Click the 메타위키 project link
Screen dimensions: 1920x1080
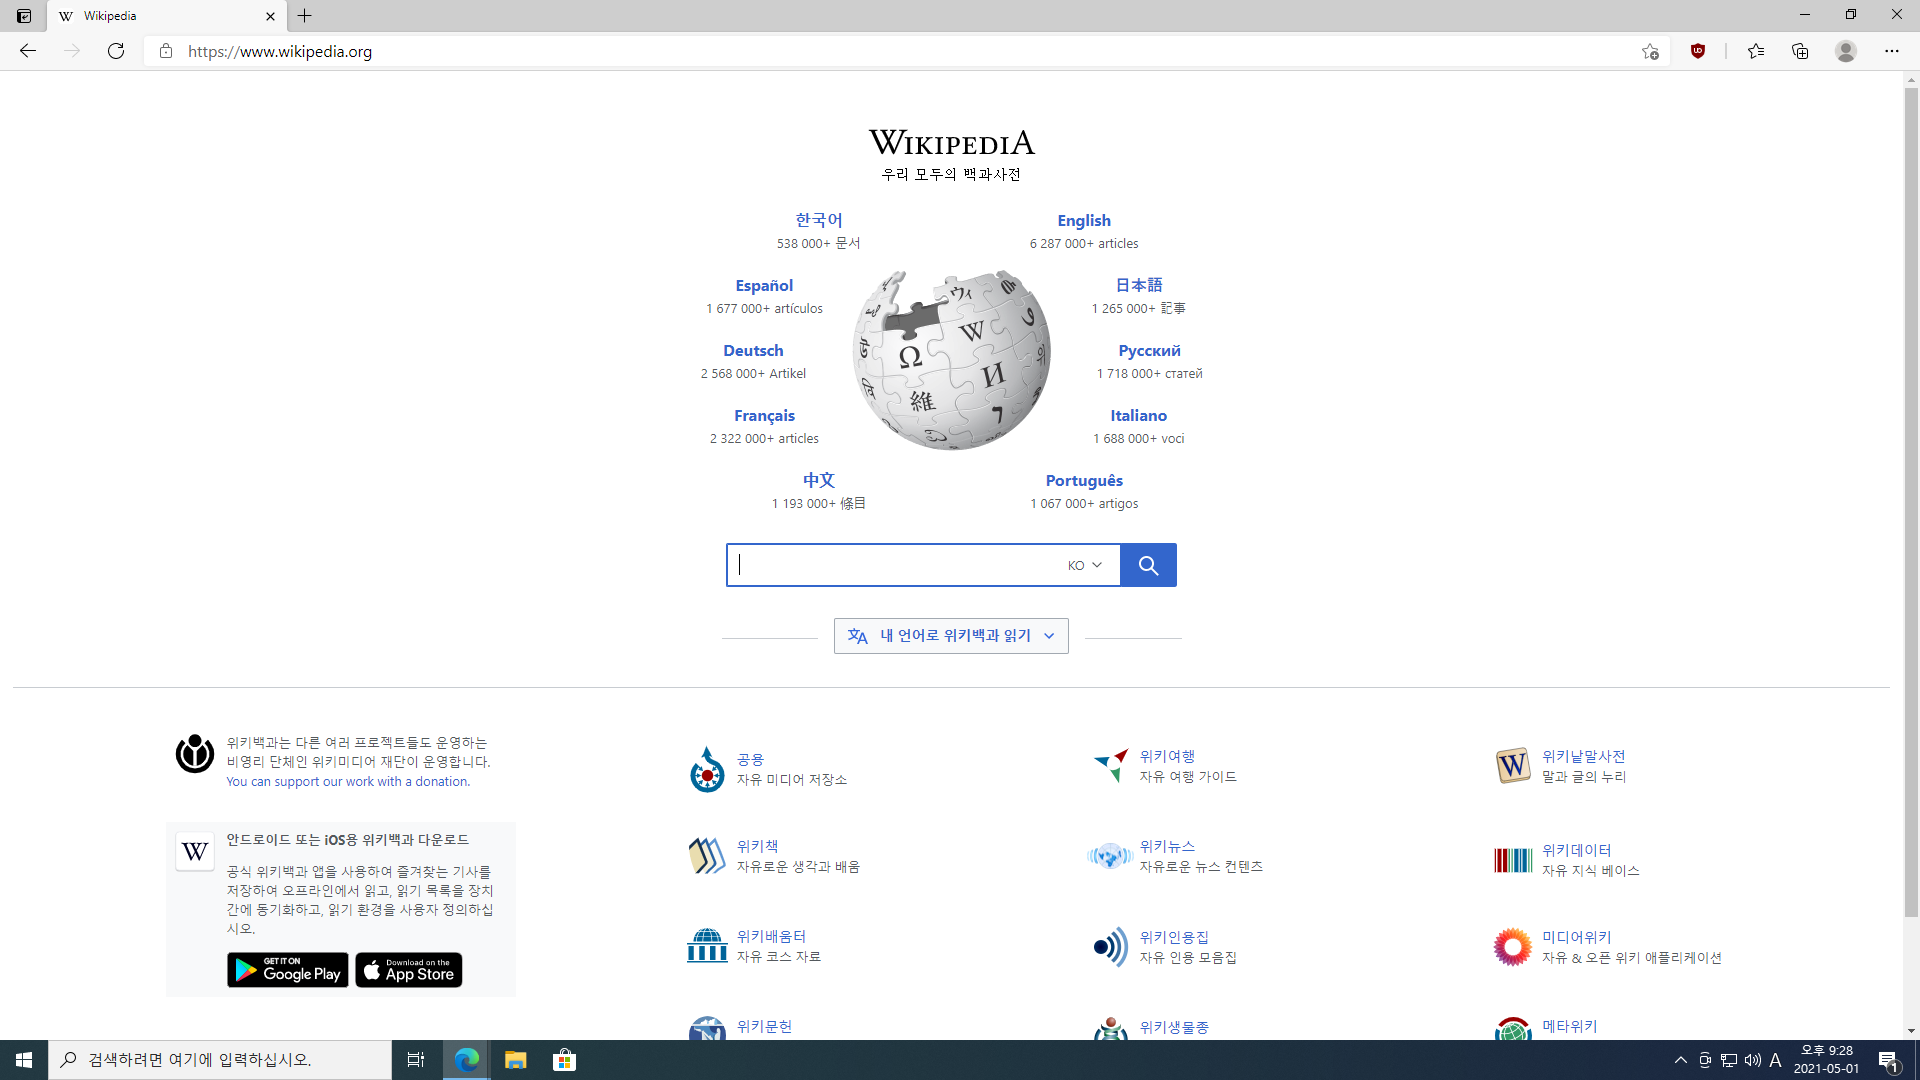(x=1569, y=1026)
